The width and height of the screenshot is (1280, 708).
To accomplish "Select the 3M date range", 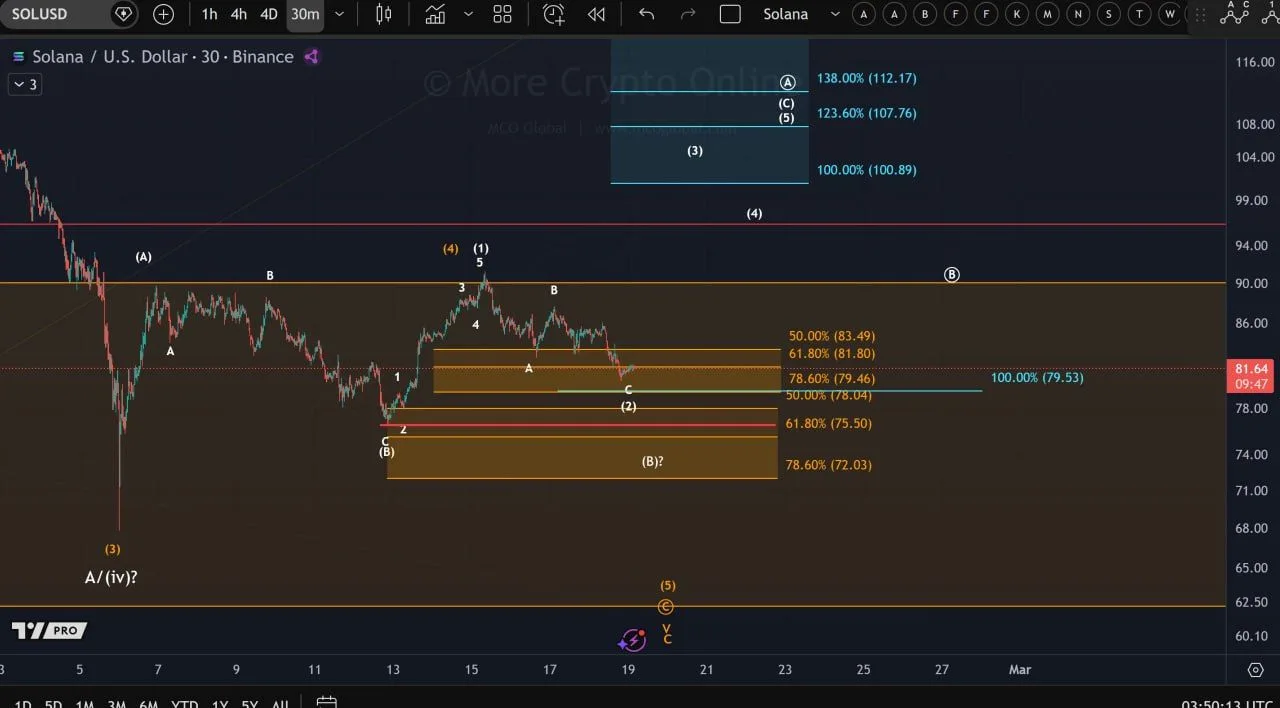I will pos(117,704).
